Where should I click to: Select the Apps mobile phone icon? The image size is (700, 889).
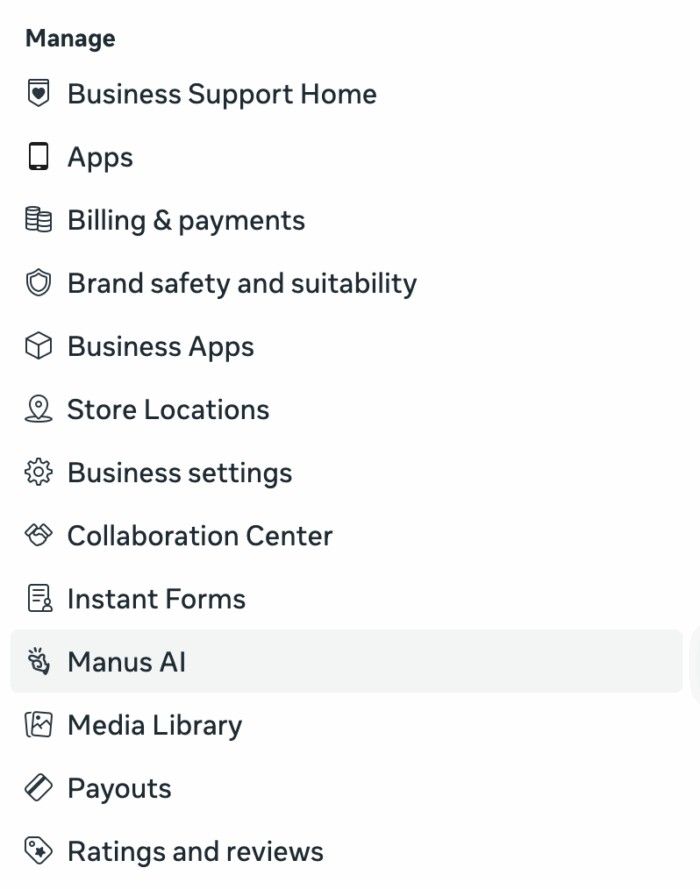pos(36,157)
